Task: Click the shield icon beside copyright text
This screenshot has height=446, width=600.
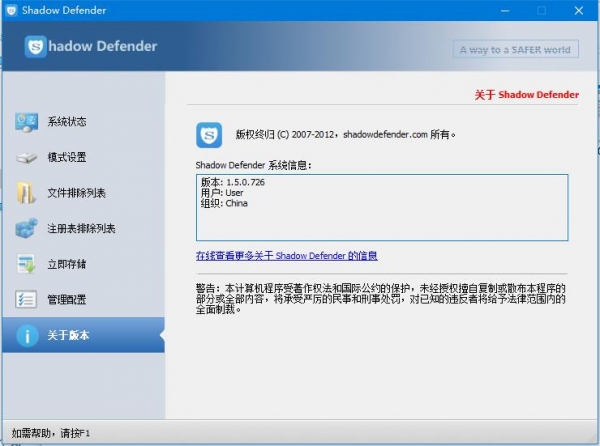Action: pos(209,135)
